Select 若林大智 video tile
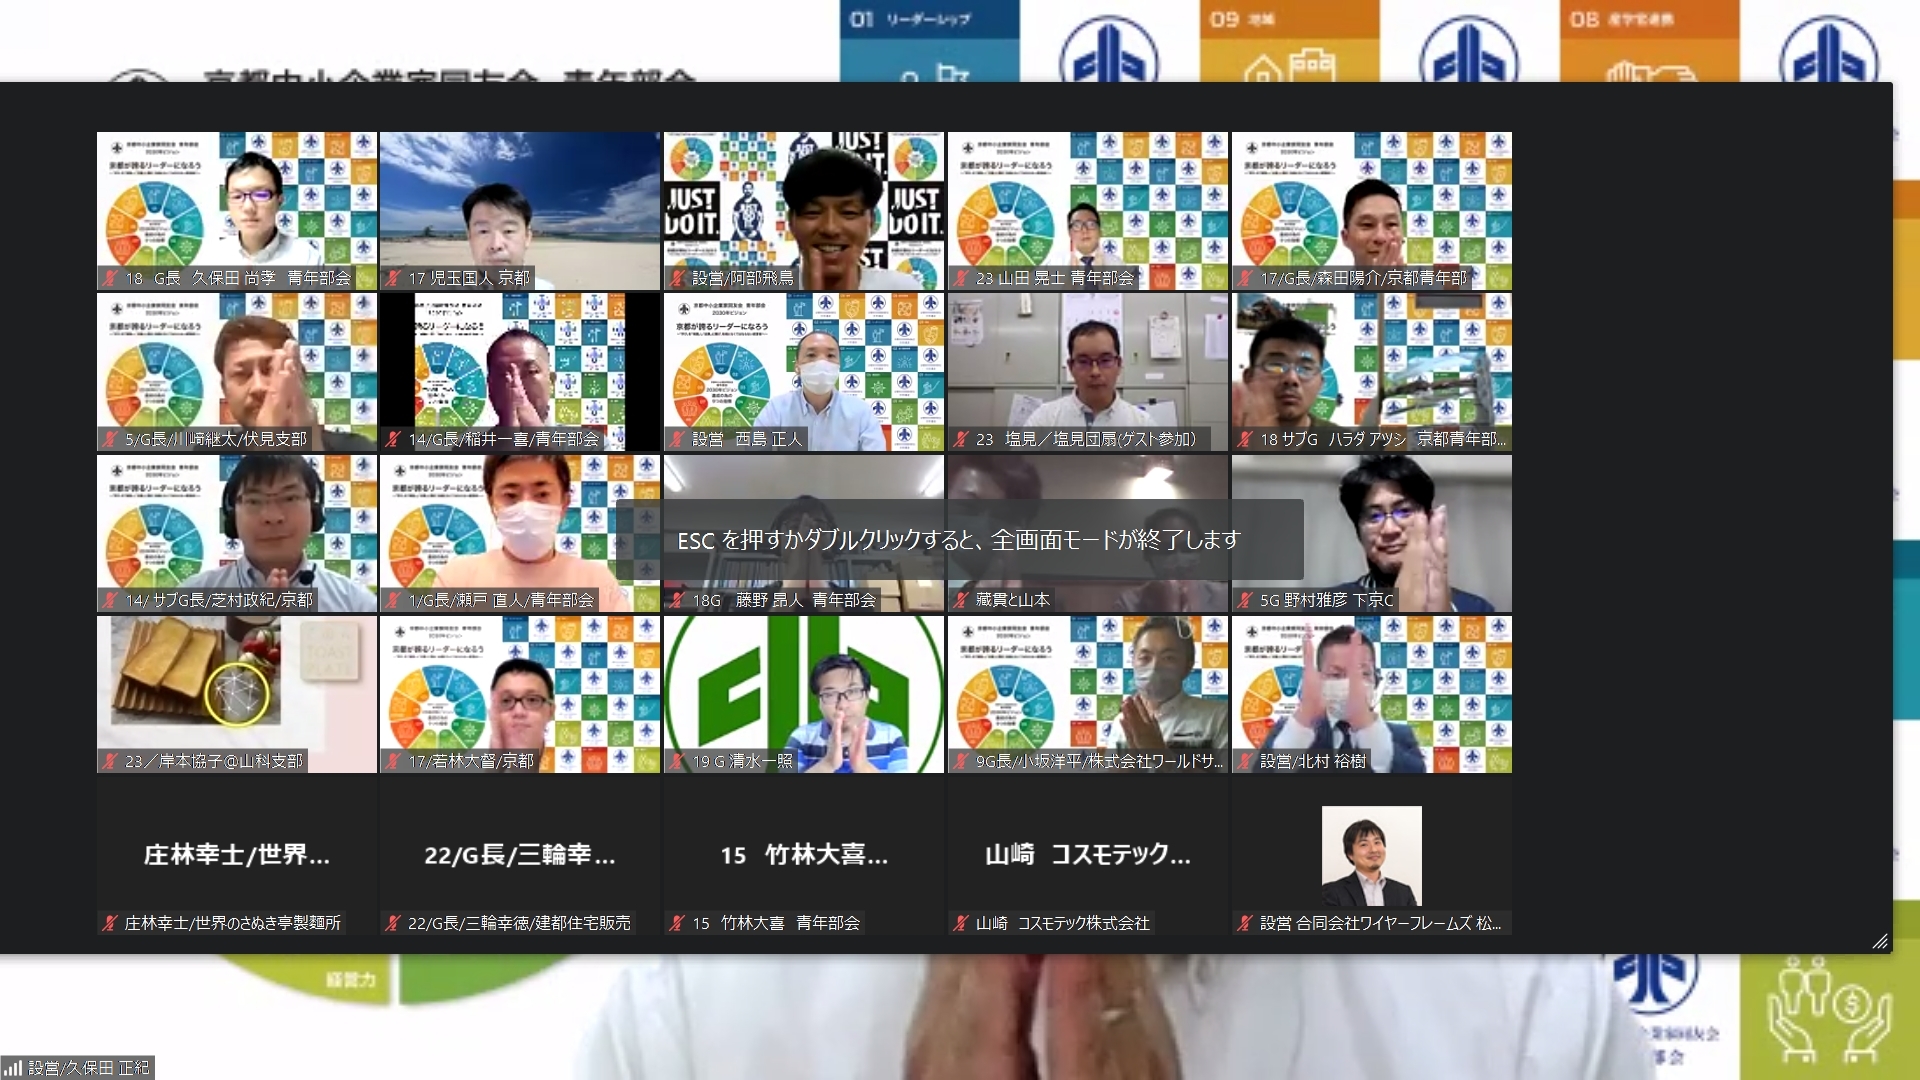 click(520, 694)
